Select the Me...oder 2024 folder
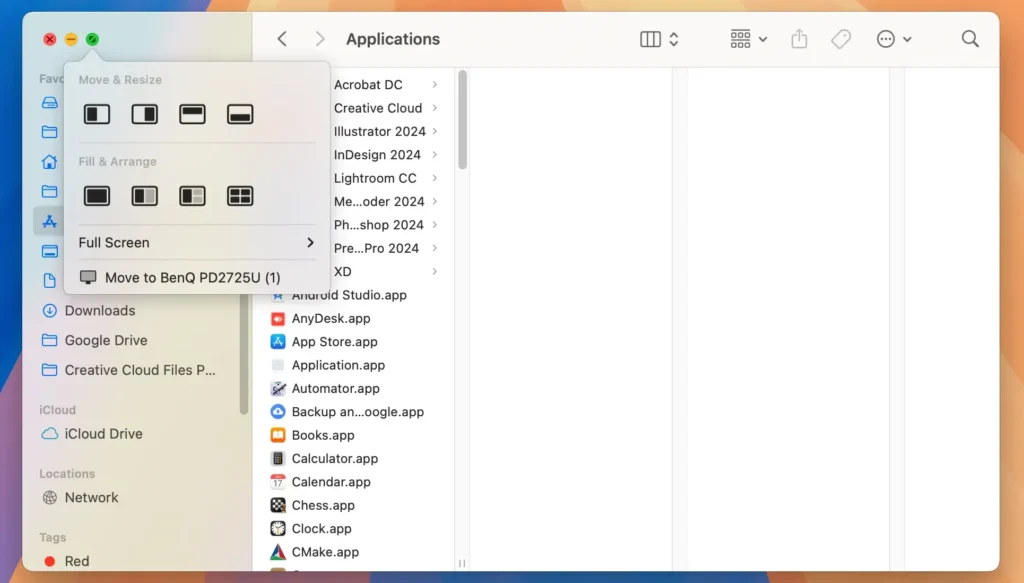The width and height of the screenshot is (1024, 583). coord(379,202)
